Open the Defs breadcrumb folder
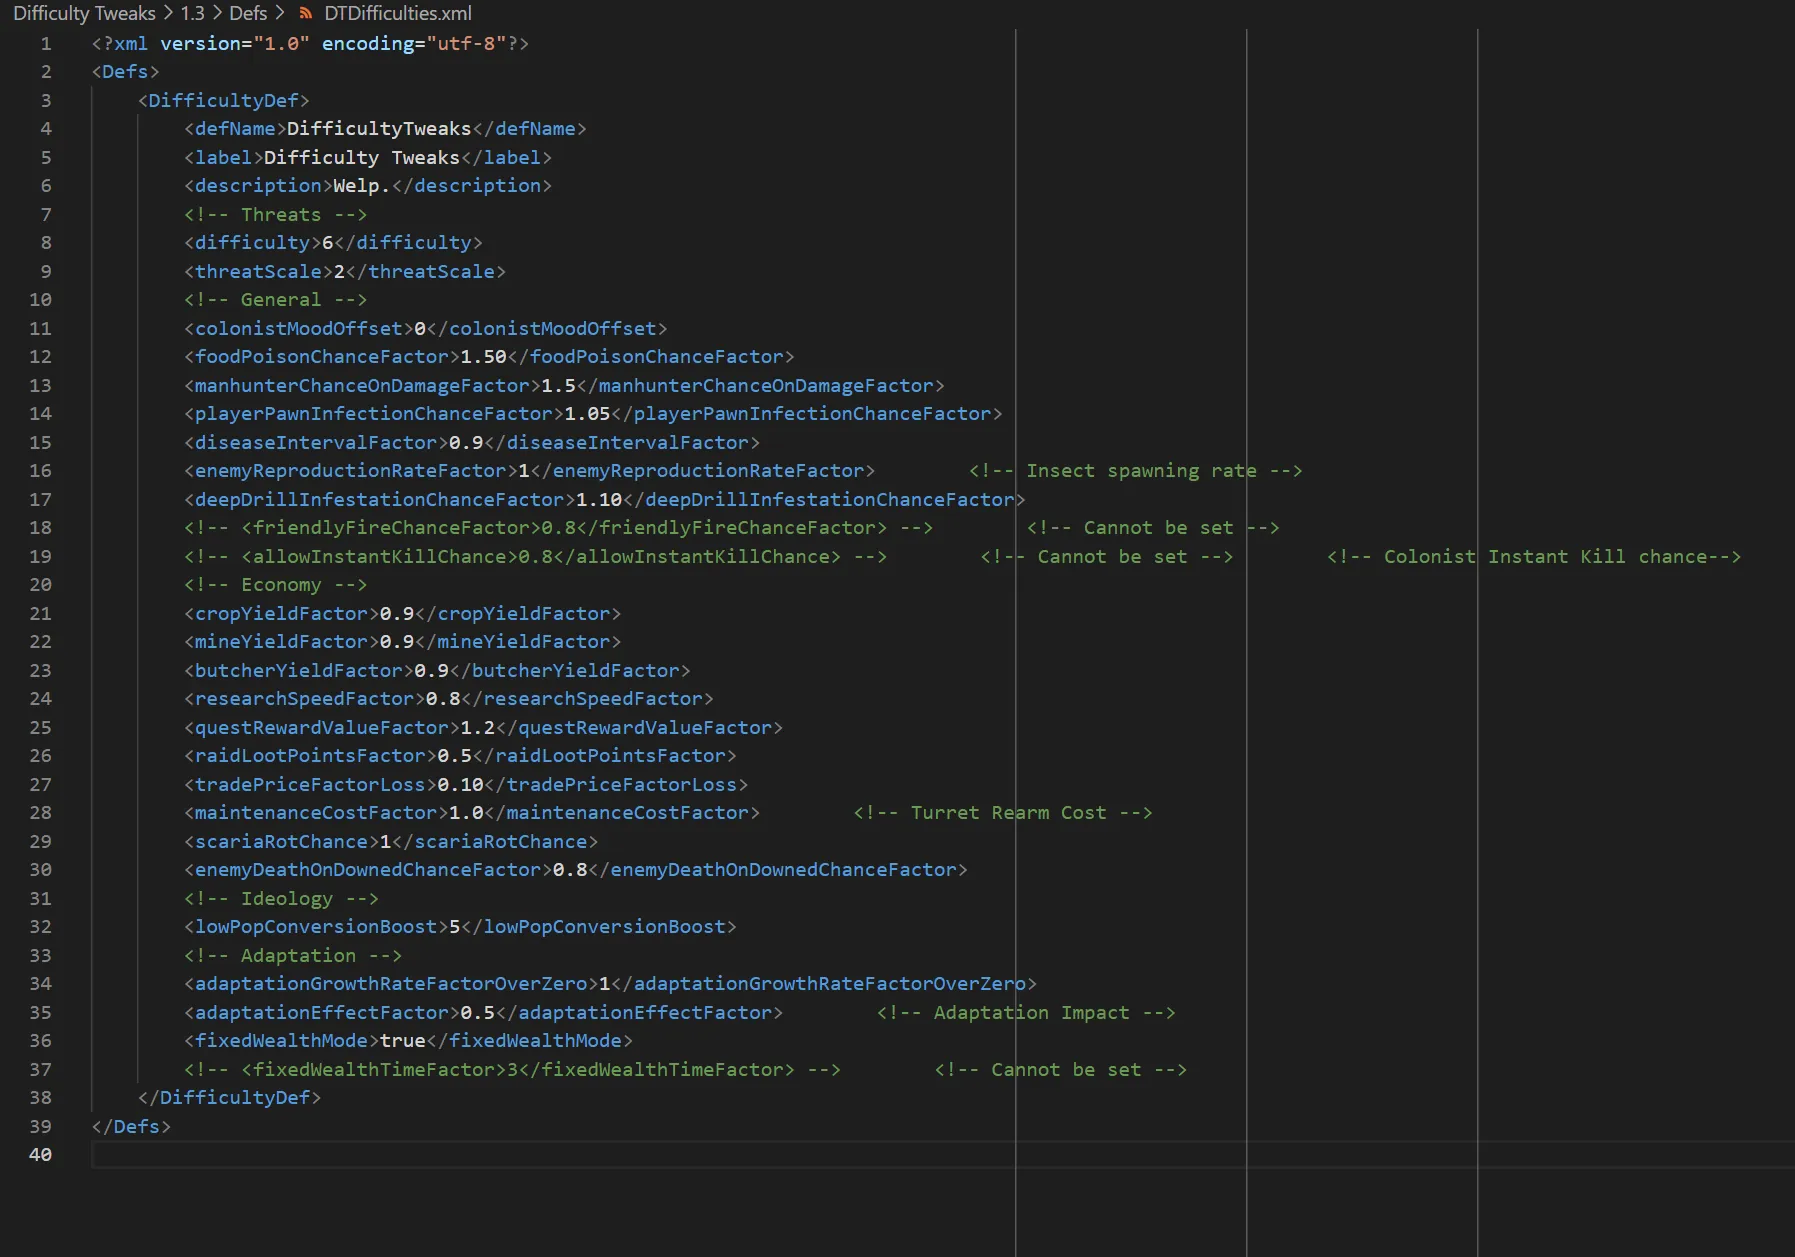This screenshot has height=1257, width=1795. coord(248,13)
